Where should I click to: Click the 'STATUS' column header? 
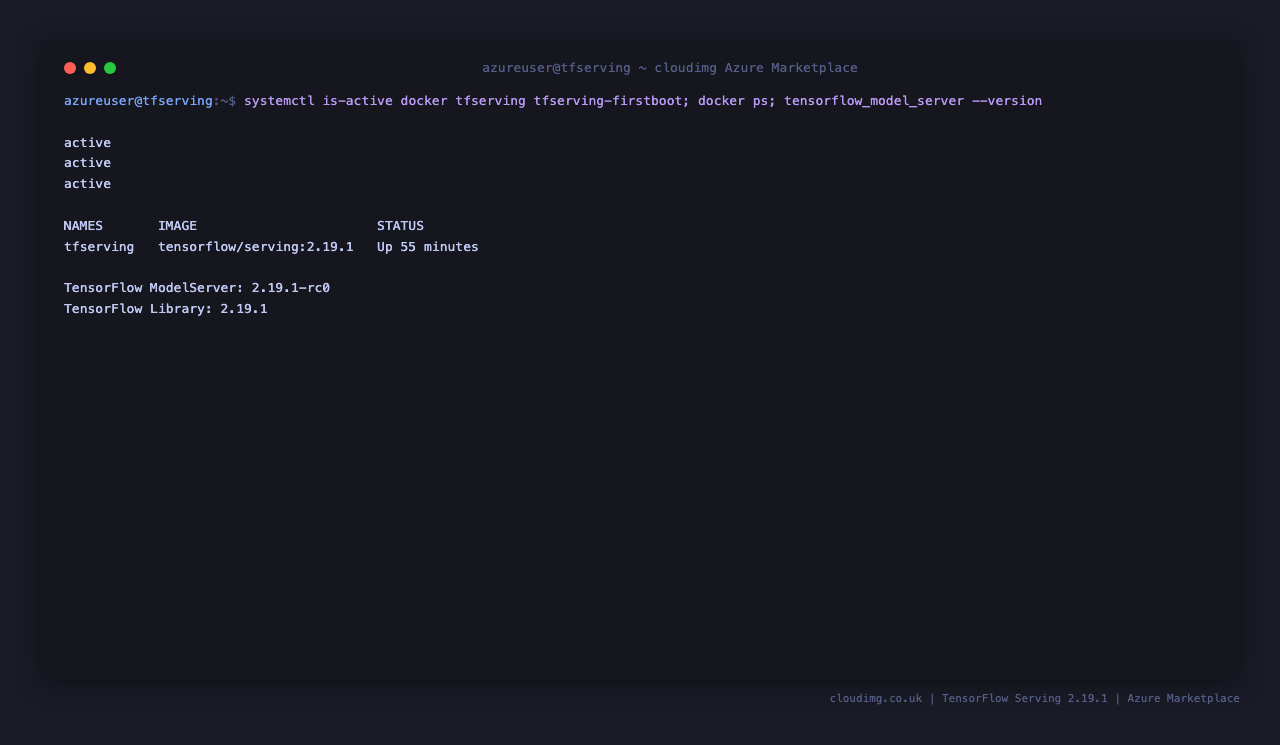[x=400, y=226]
